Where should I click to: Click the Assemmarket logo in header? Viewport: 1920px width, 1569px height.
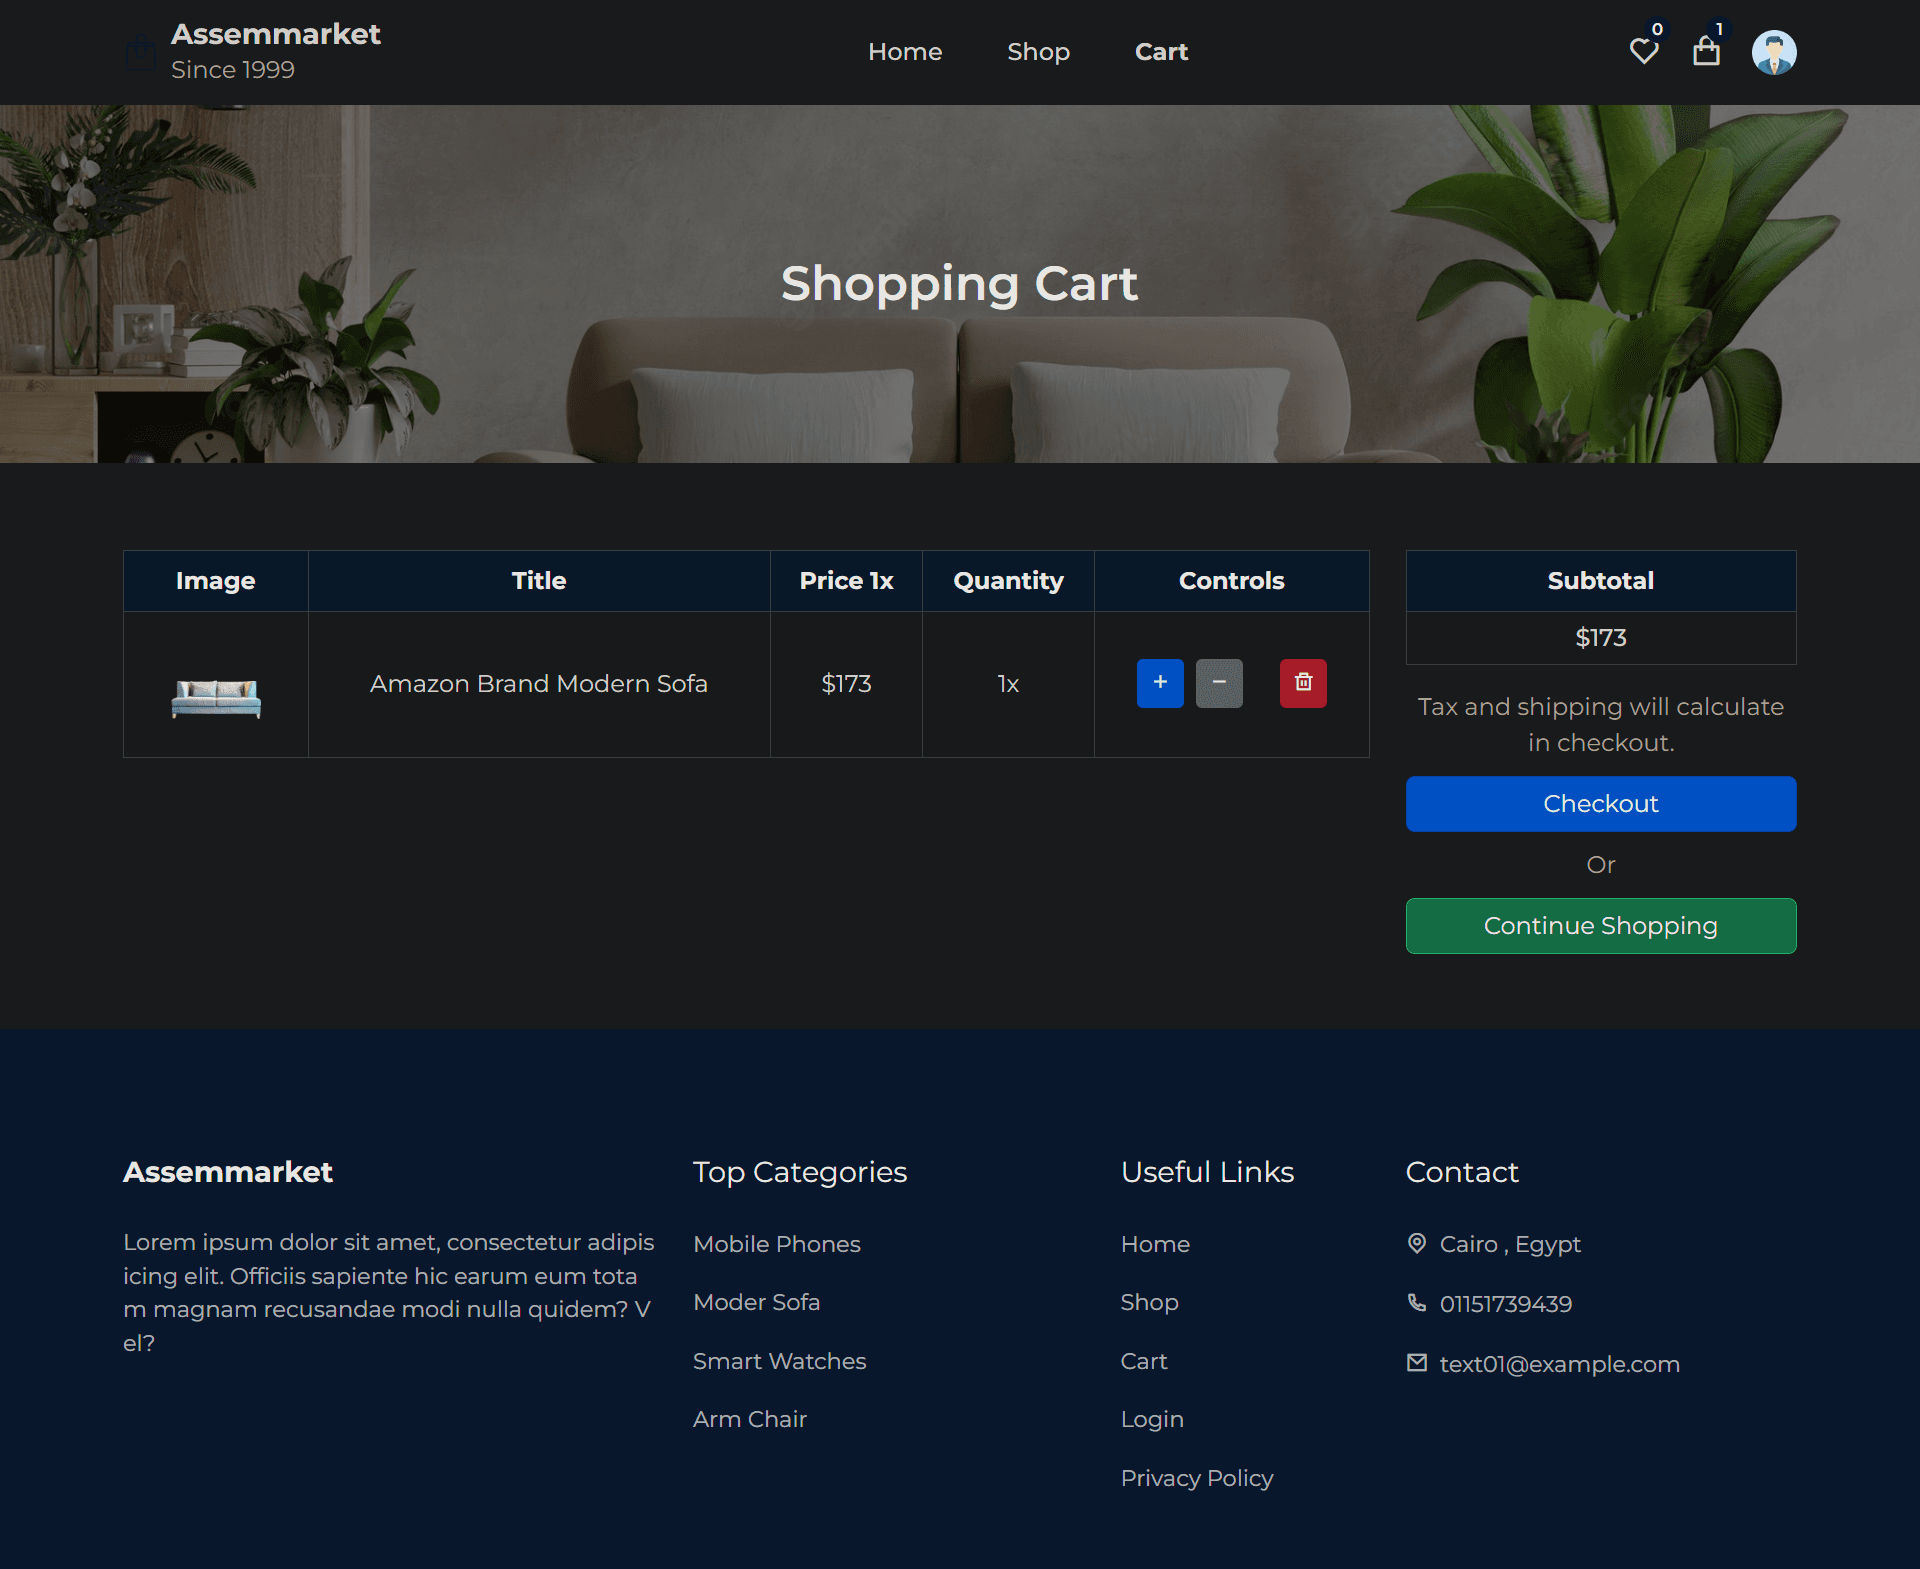click(x=275, y=35)
